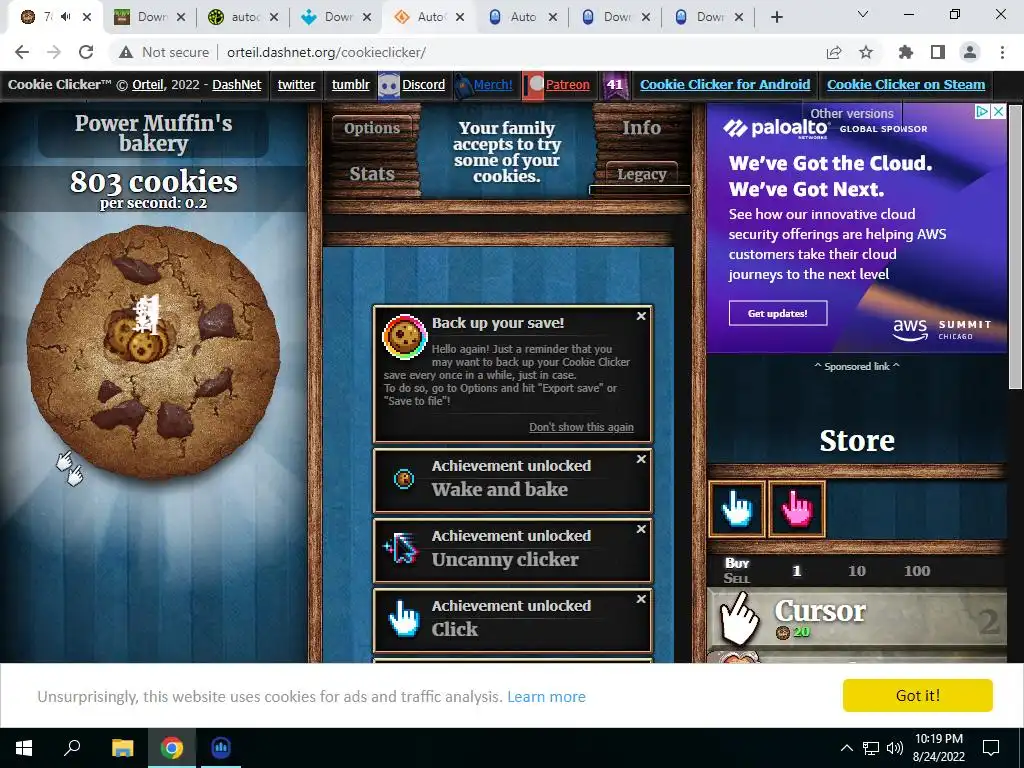The image size is (1024, 768).
Task: Open the Discord link
Action: 423,85
